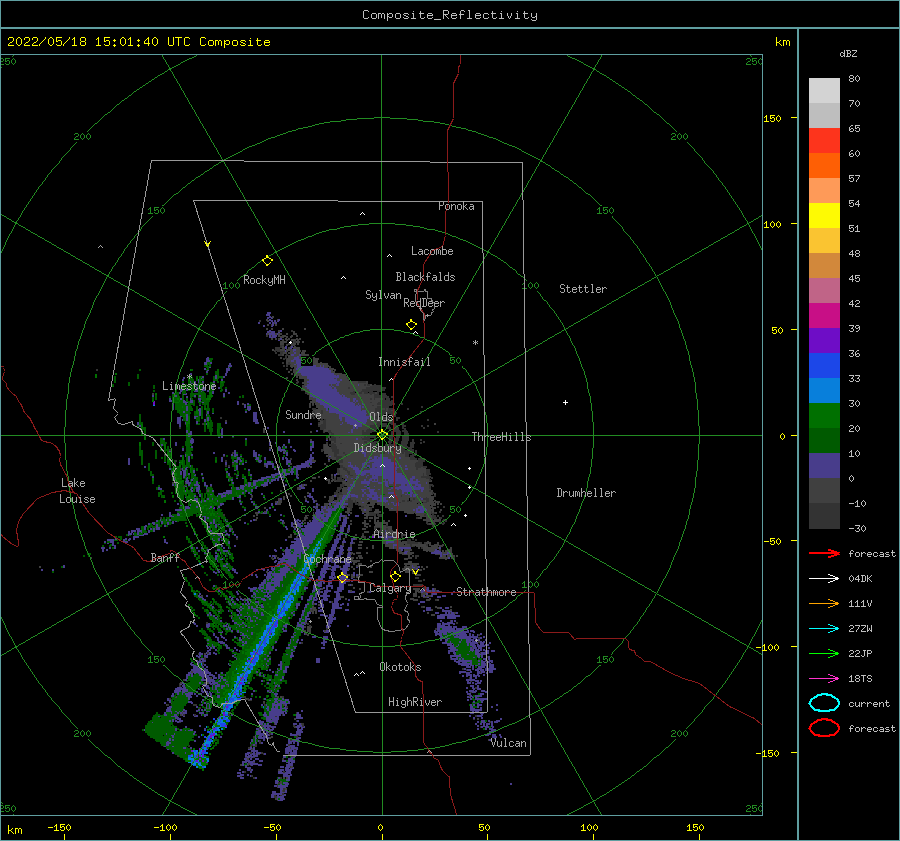Image resolution: width=900 pixels, height=841 pixels.
Task: Click the magenta 18TS arrow in legend
Action: tap(824, 679)
